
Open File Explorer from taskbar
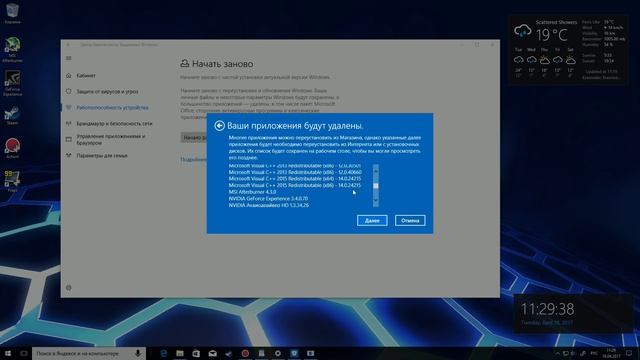point(180,353)
